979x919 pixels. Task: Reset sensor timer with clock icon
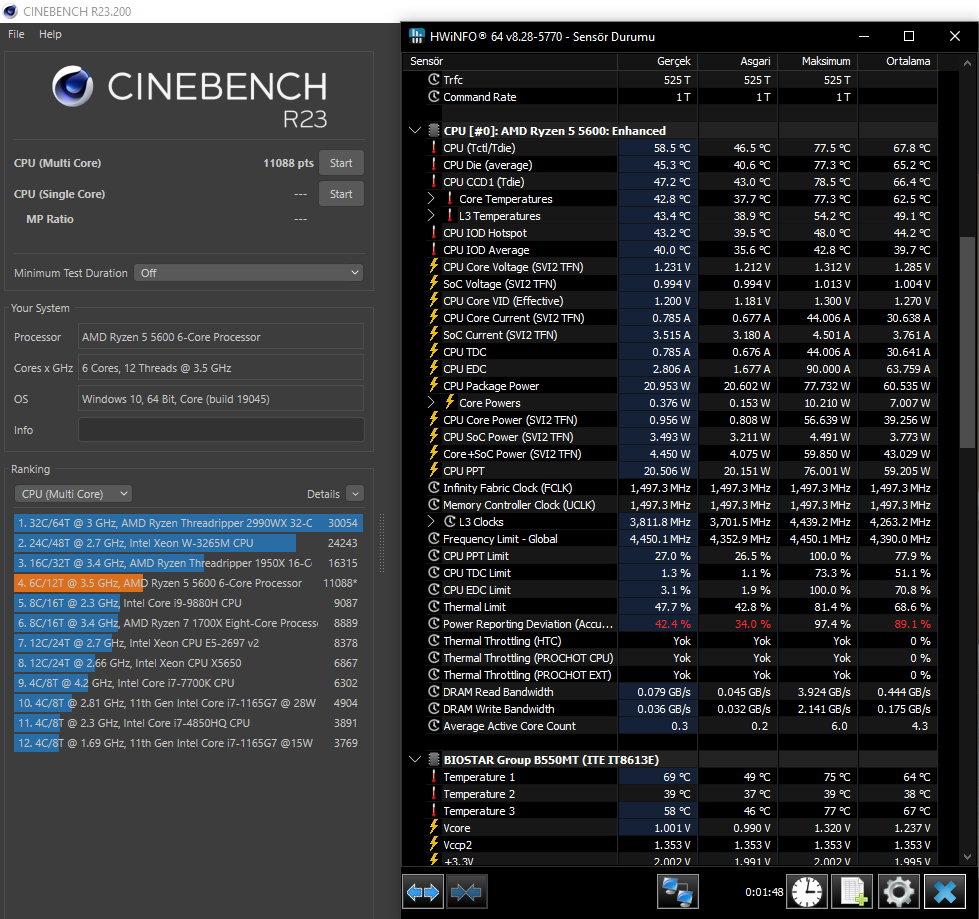tap(807, 892)
